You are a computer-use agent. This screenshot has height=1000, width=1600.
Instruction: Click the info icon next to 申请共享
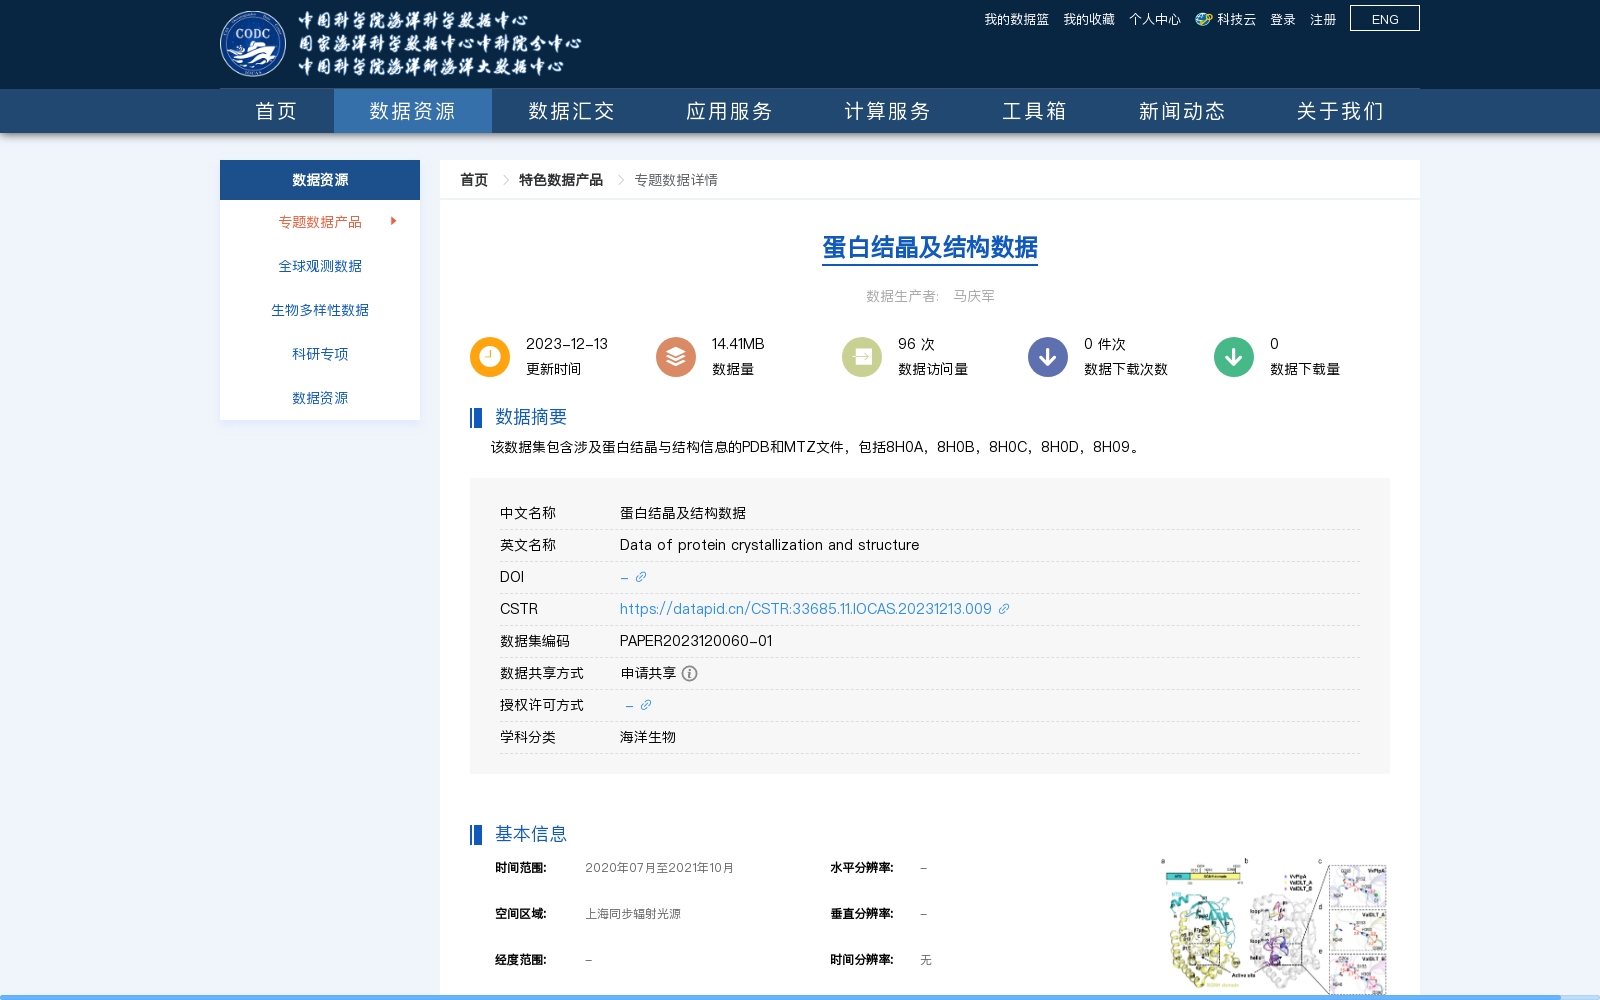pyautogui.click(x=689, y=673)
